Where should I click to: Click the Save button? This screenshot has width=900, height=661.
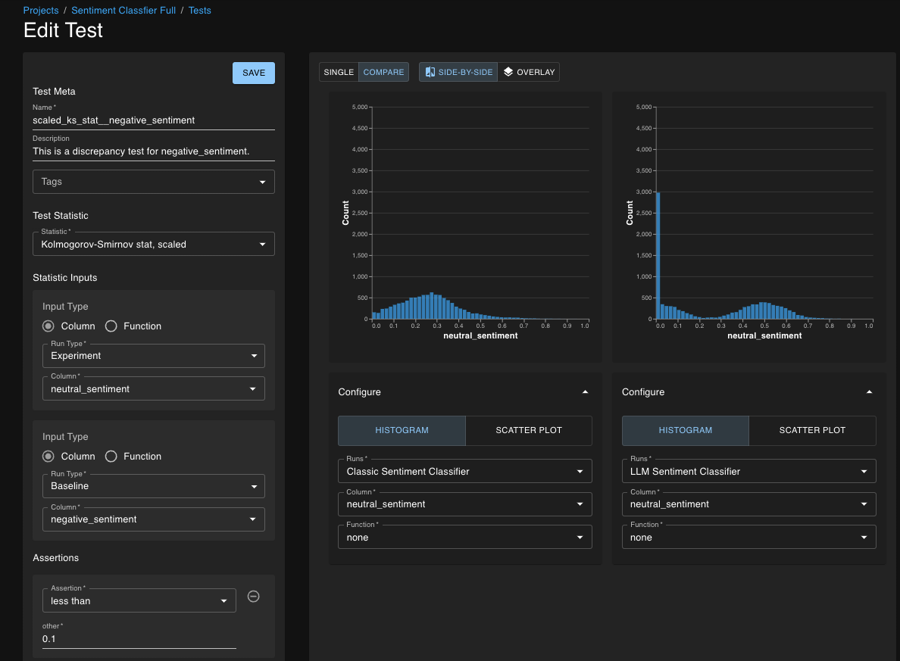tap(253, 73)
